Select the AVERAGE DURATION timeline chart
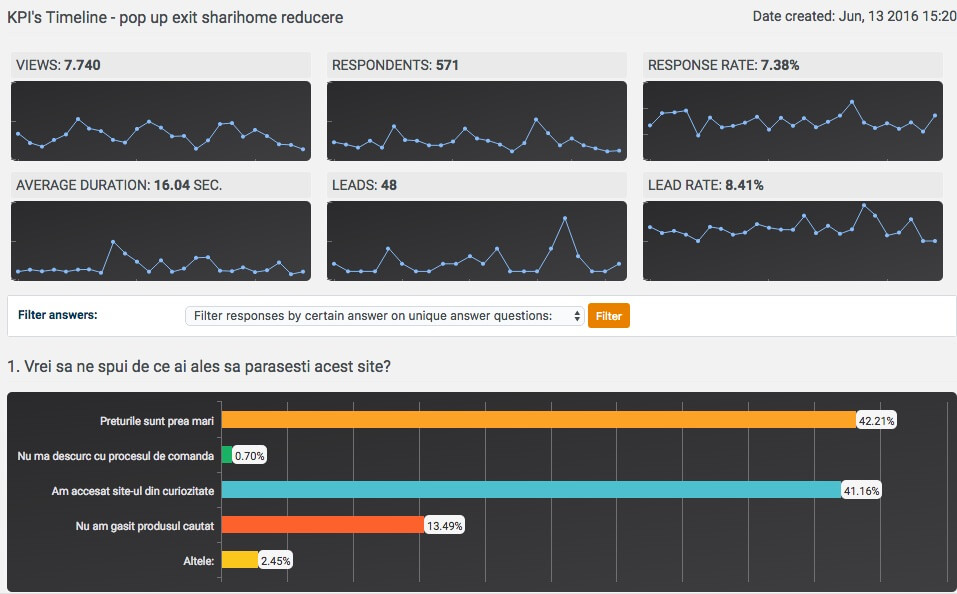The width and height of the screenshot is (957, 594). pyautogui.click(x=161, y=241)
